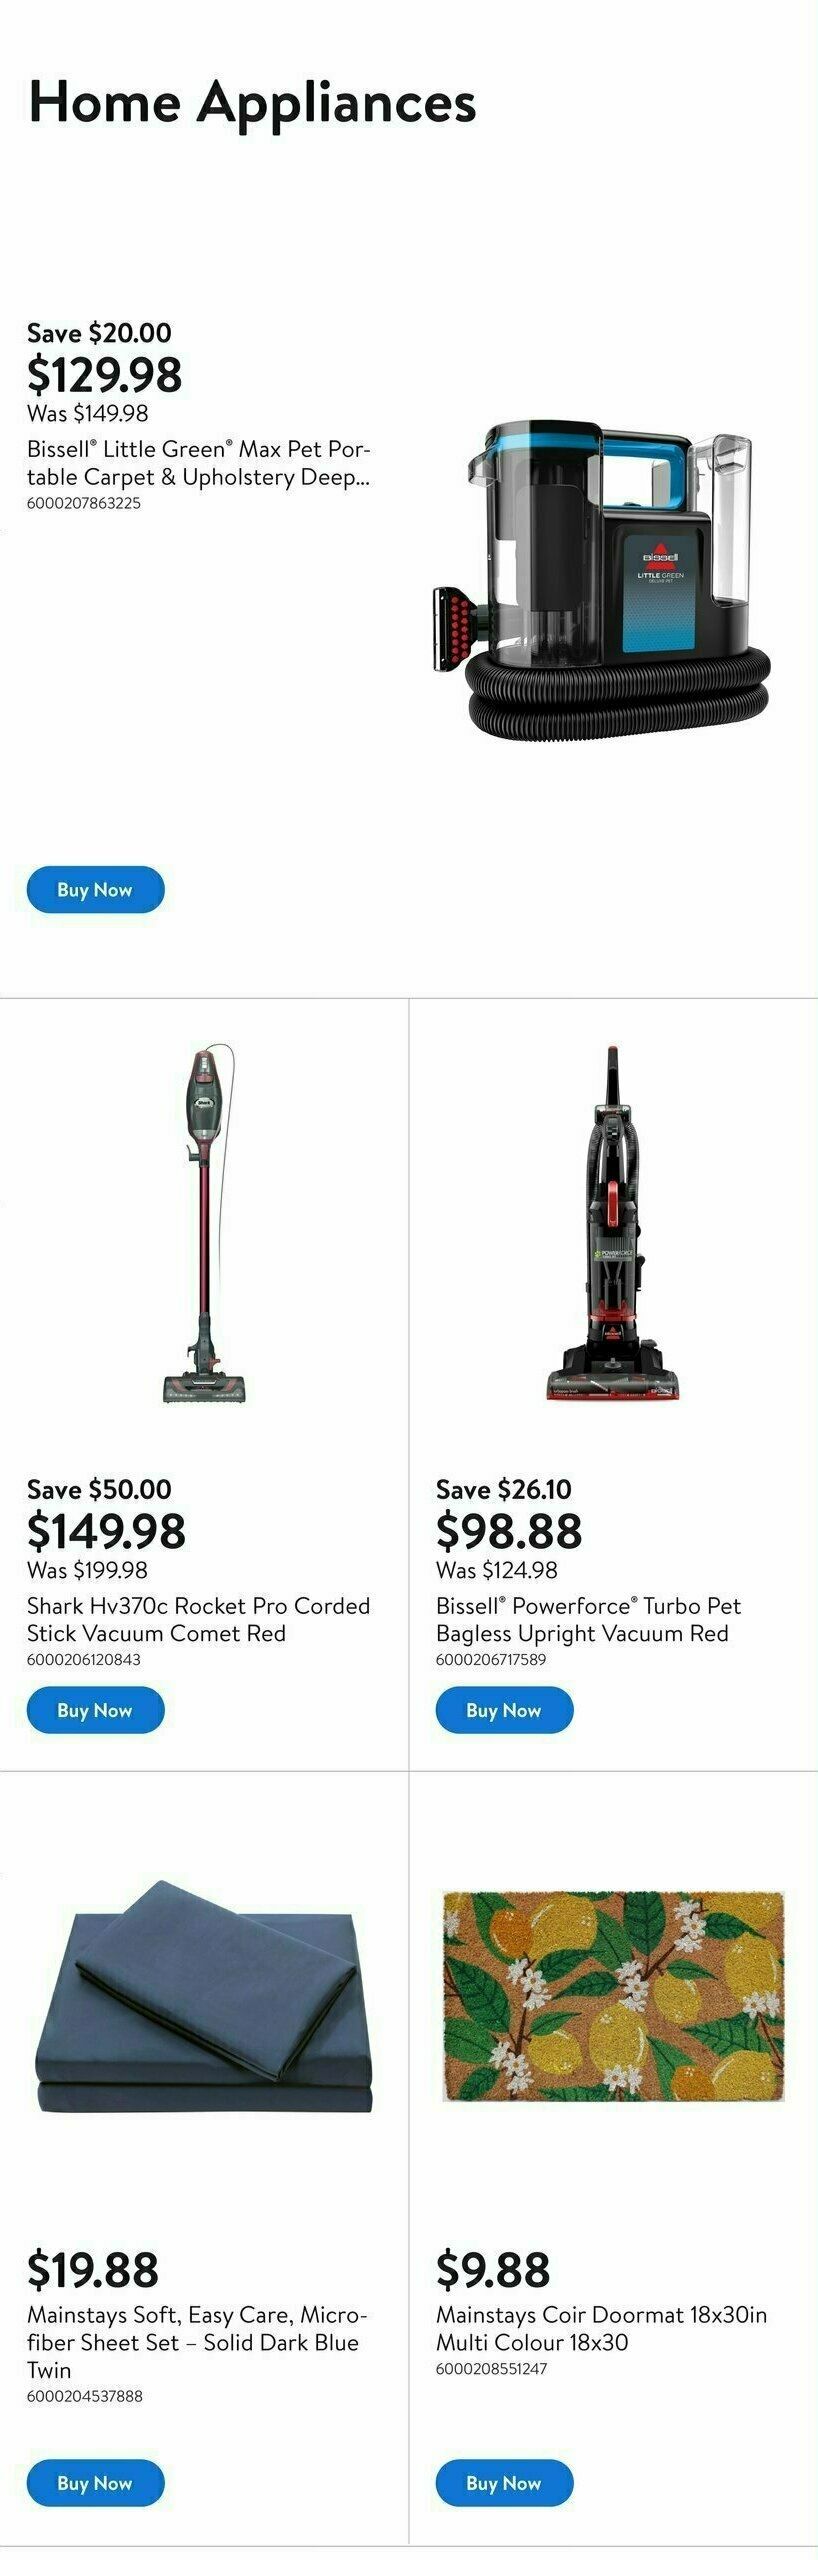The image size is (818, 2560).
Task: Click Buy Now for the Shark Rocket Pro vacuum
Action: (x=95, y=1708)
